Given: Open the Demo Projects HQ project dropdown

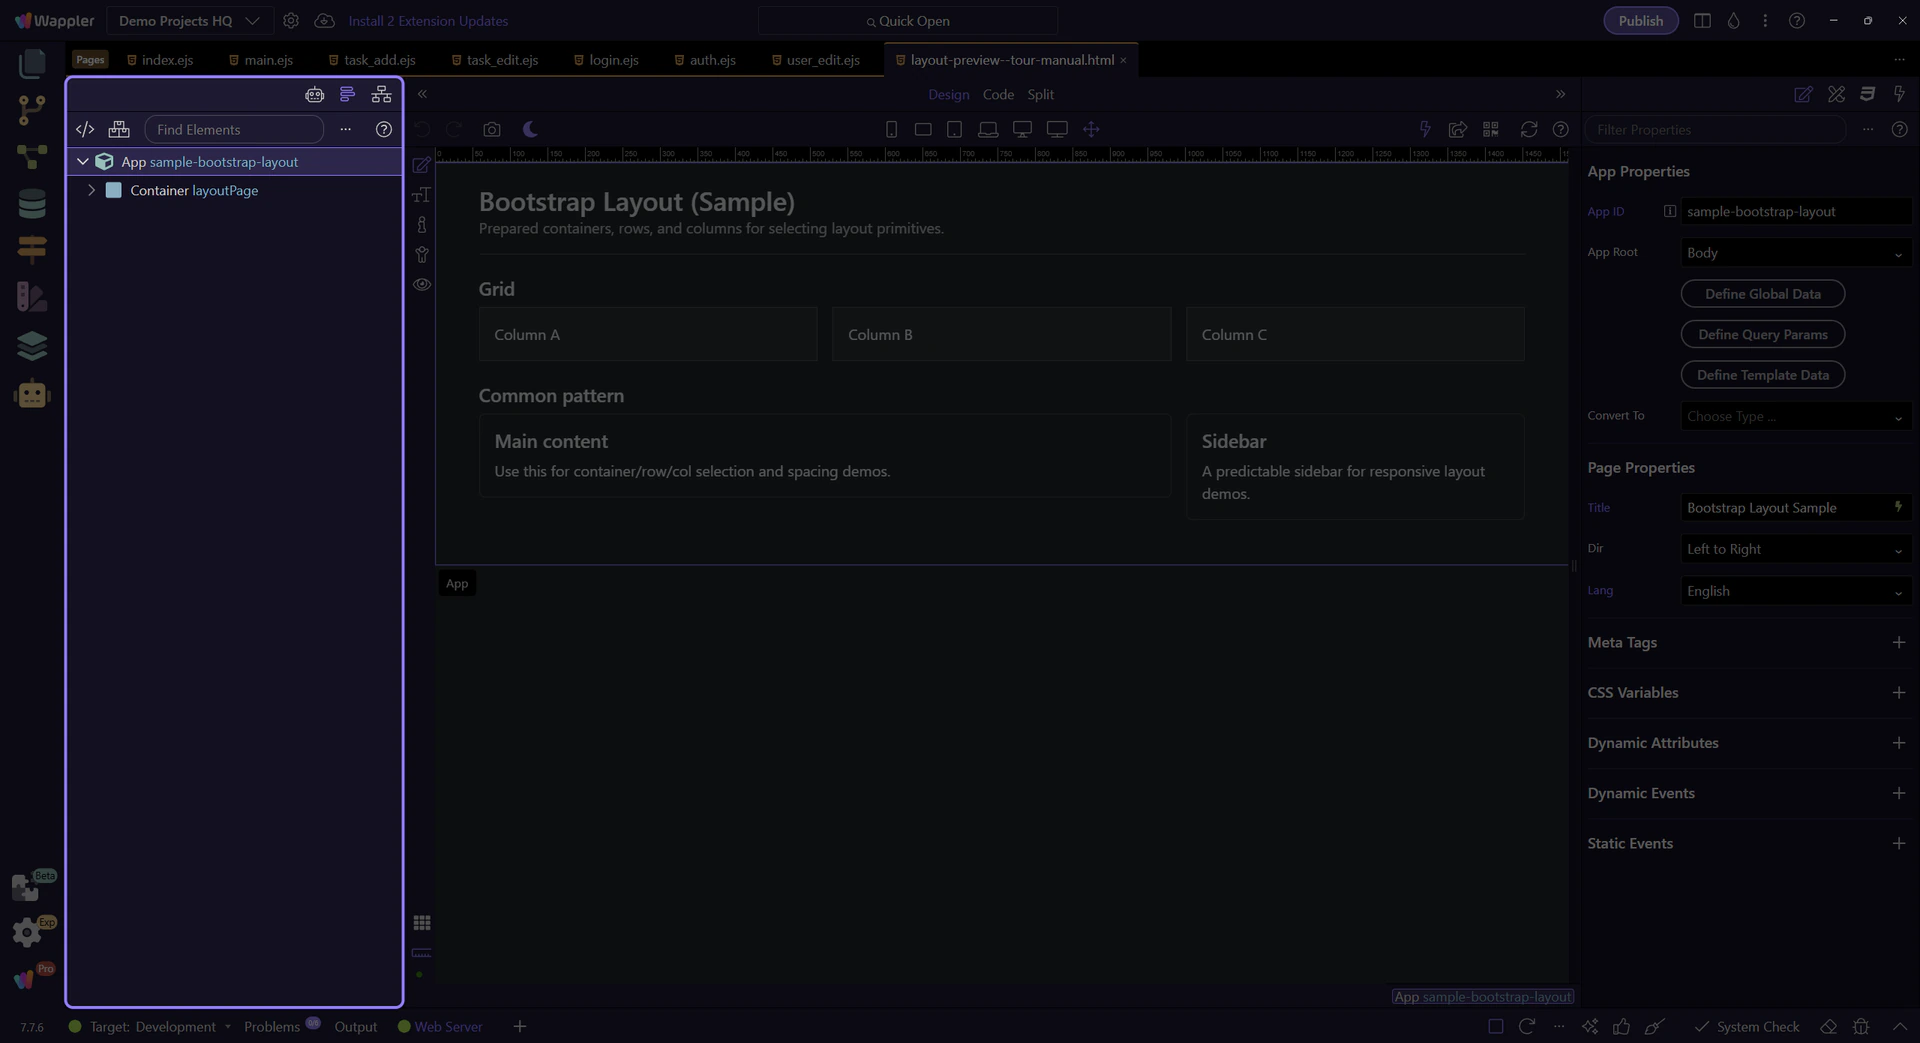Looking at the screenshot, I should [x=189, y=21].
